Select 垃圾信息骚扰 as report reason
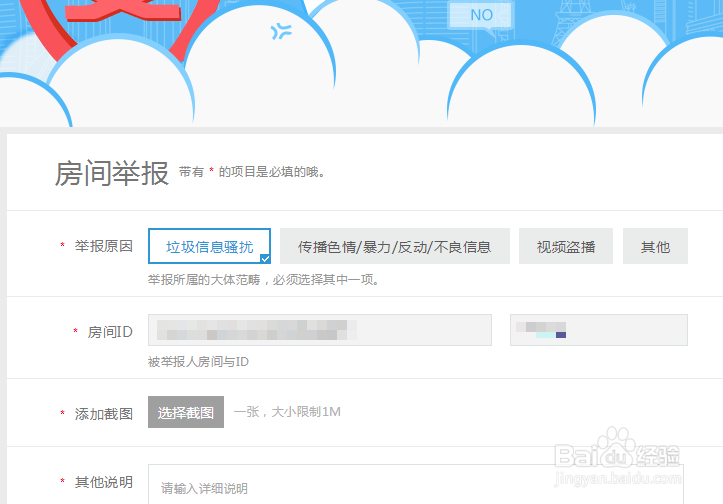 pos(209,246)
